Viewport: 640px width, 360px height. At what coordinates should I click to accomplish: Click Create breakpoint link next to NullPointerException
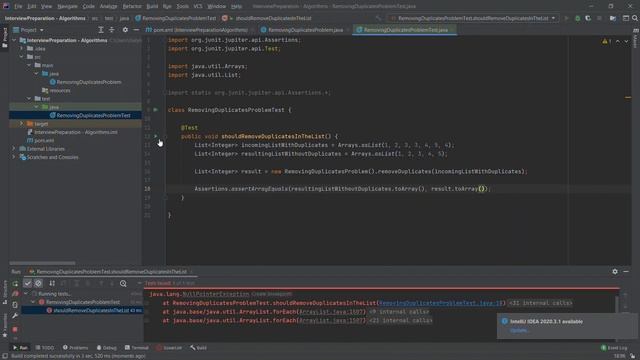click(272, 294)
